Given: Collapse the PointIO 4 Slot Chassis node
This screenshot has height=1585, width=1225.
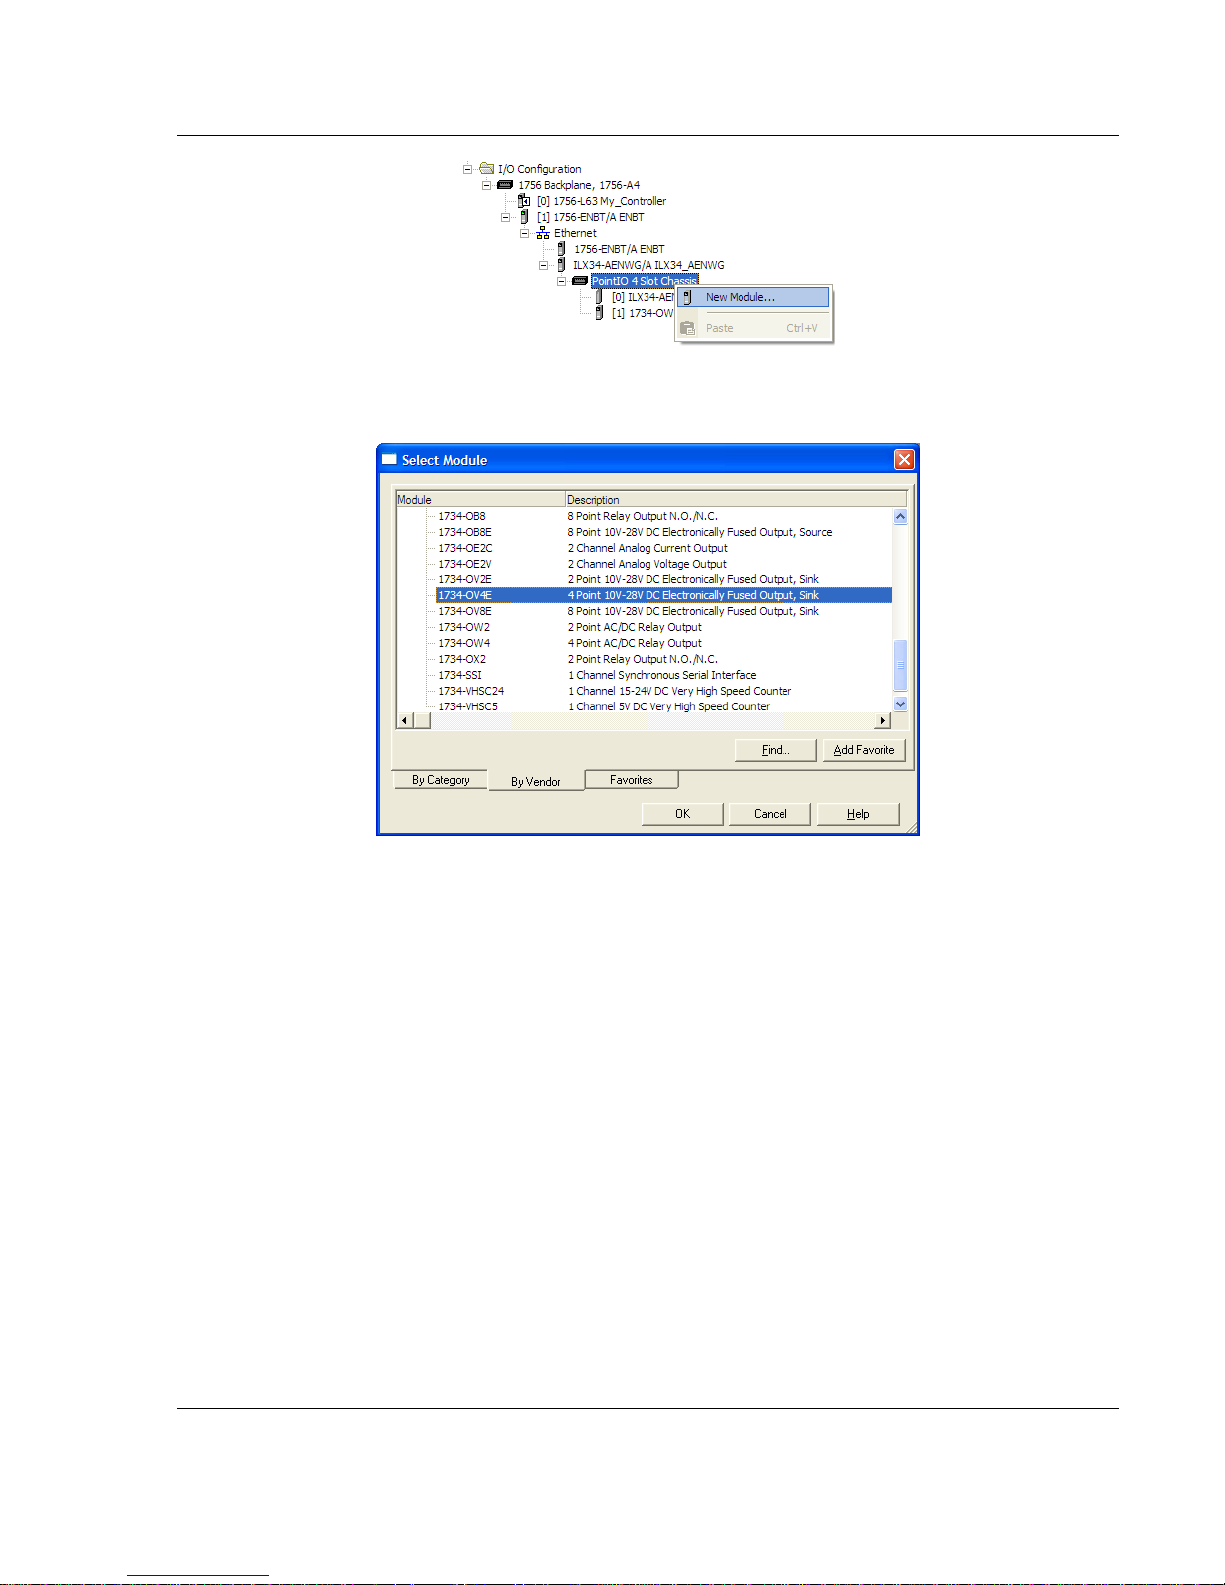Looking at the screenshot, I should coord(561,281).
